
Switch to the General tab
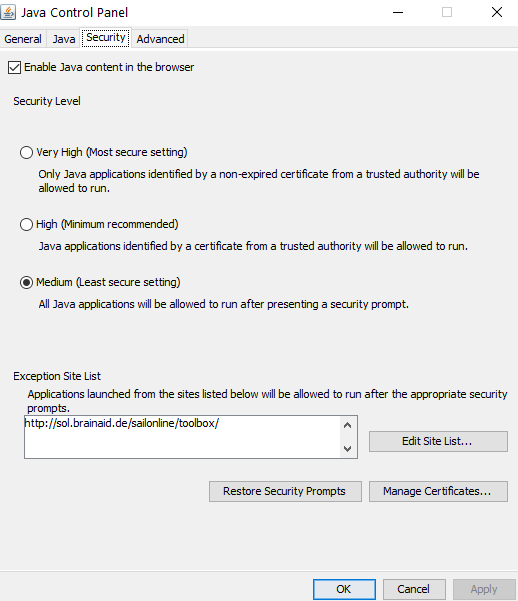pyautogui.click(x=23, y=39)
